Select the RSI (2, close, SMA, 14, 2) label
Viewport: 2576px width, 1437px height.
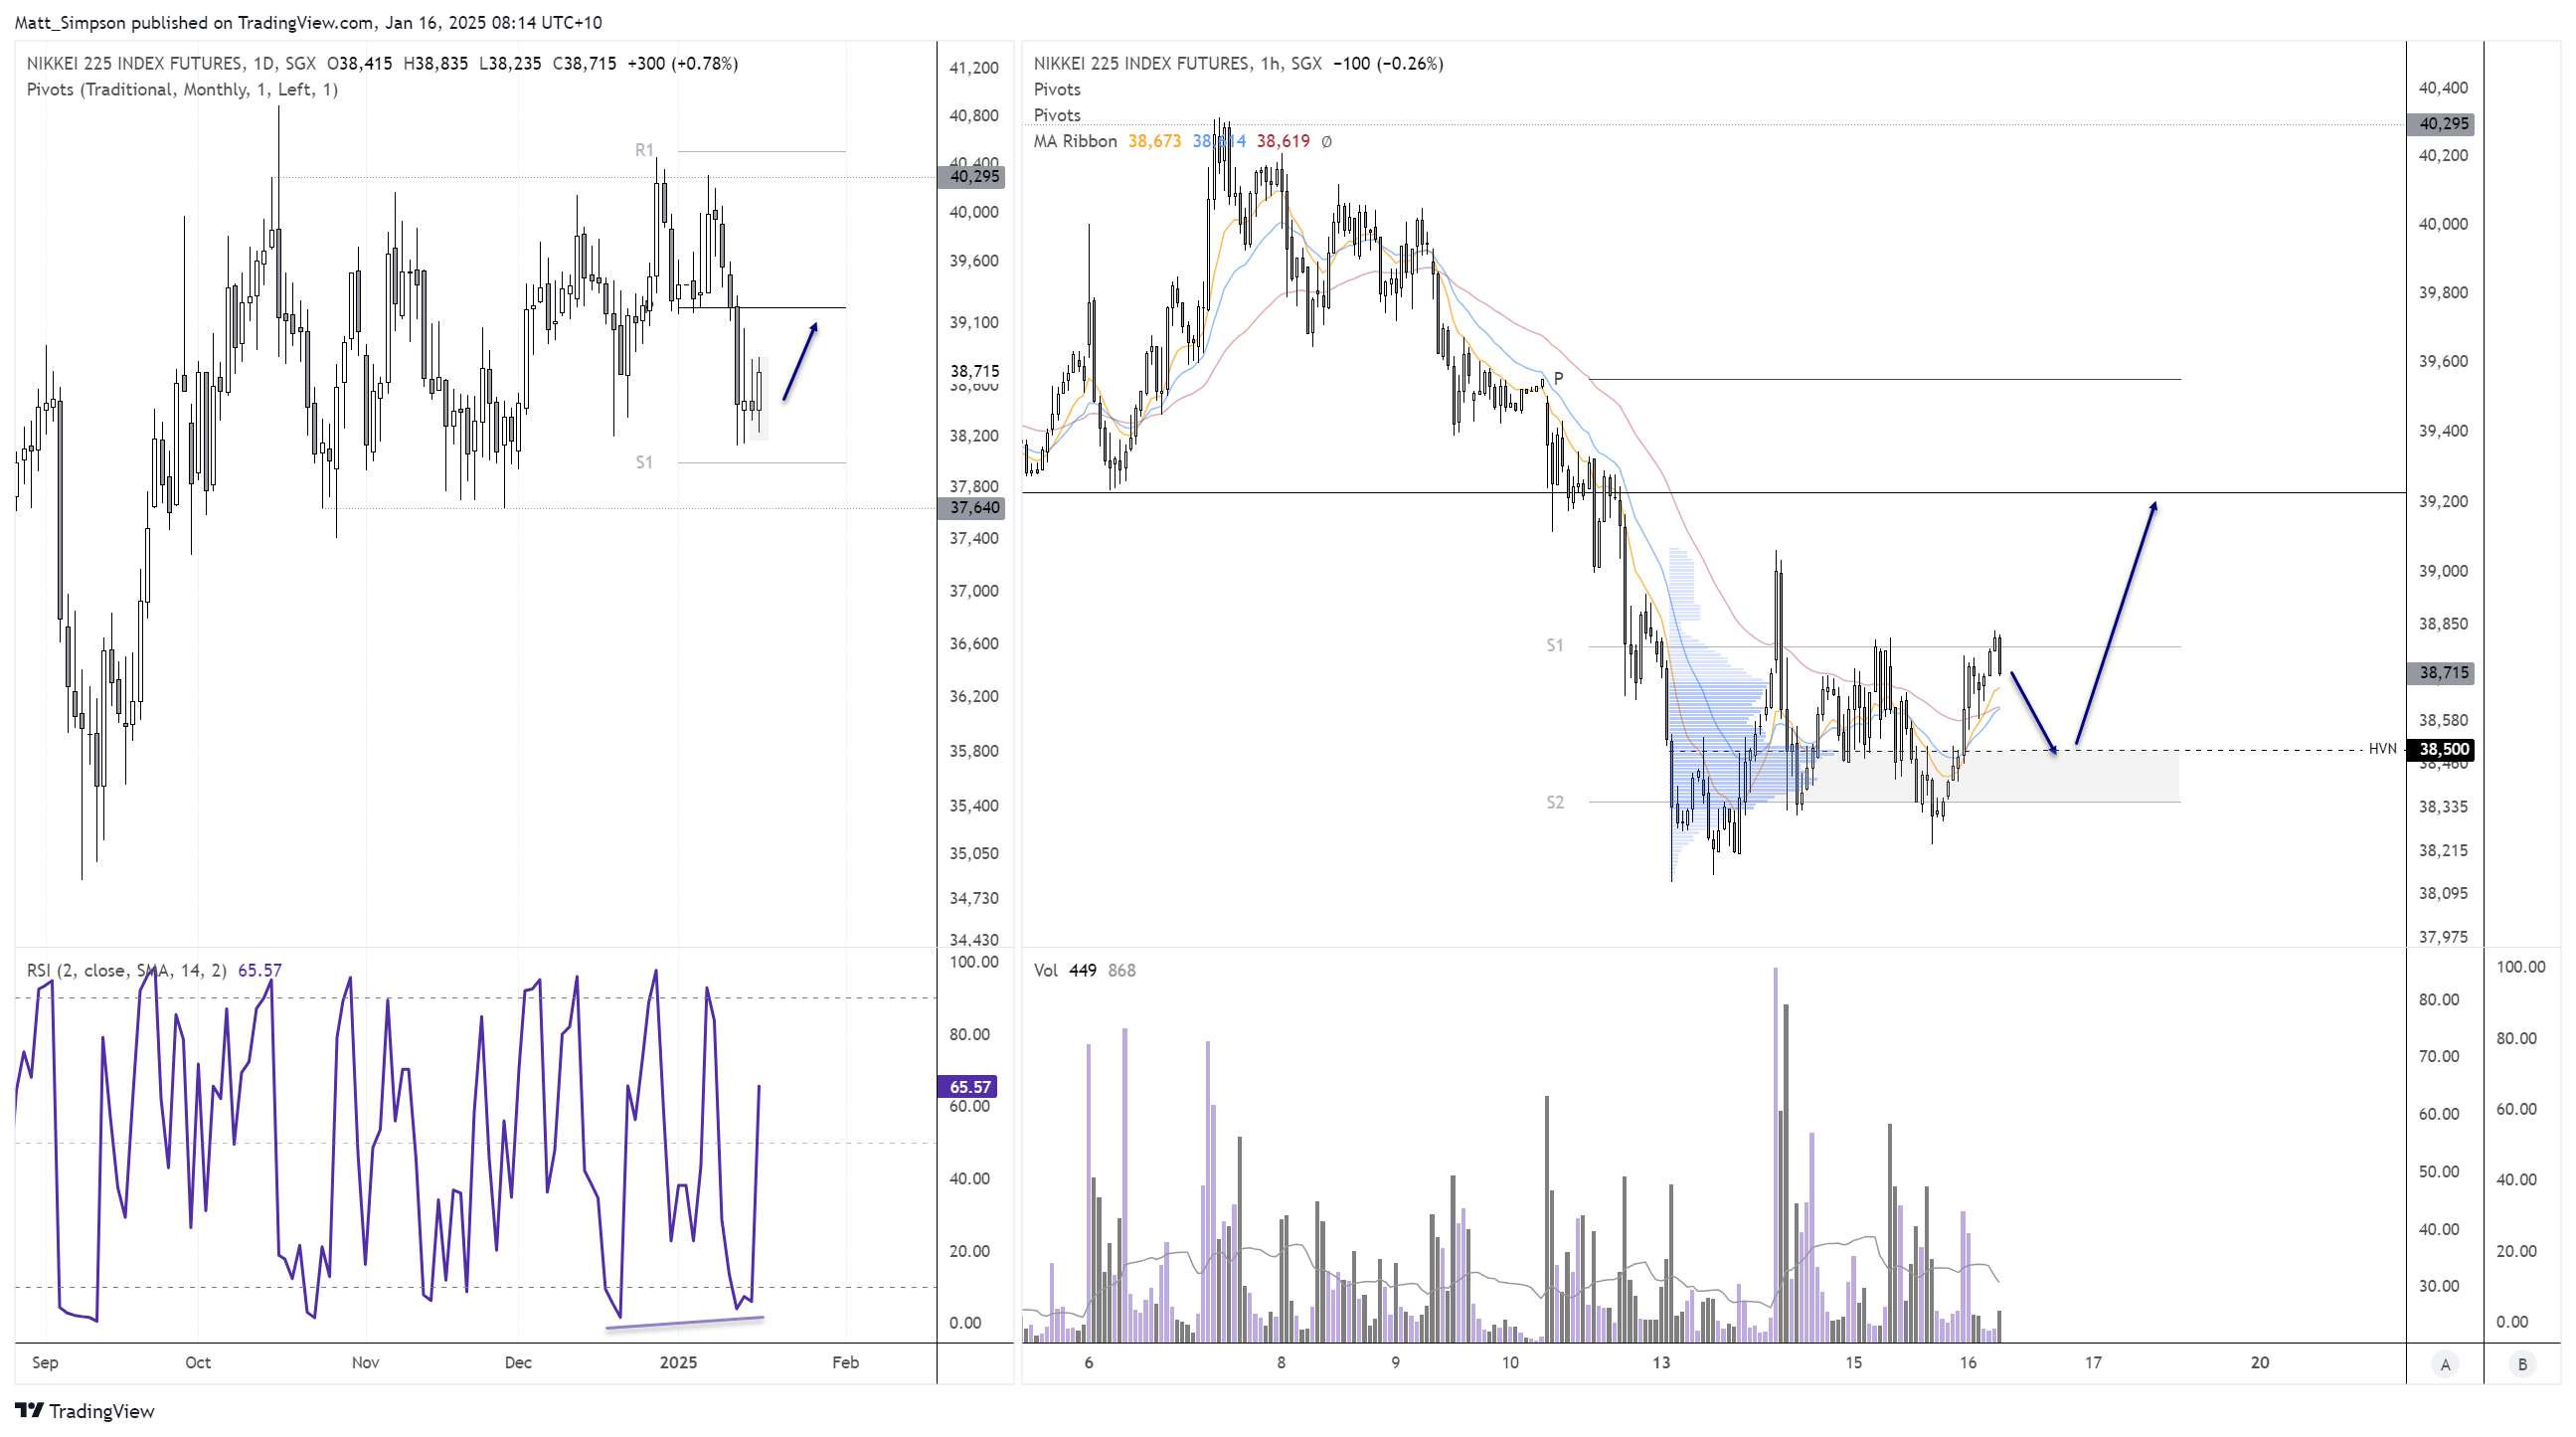[x=127, y=970]
